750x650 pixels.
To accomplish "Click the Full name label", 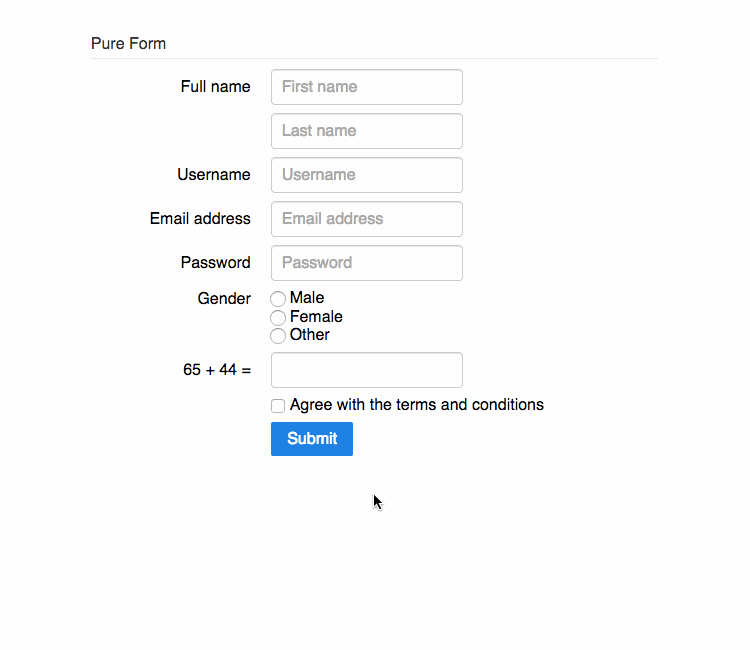I will (215, 87).
